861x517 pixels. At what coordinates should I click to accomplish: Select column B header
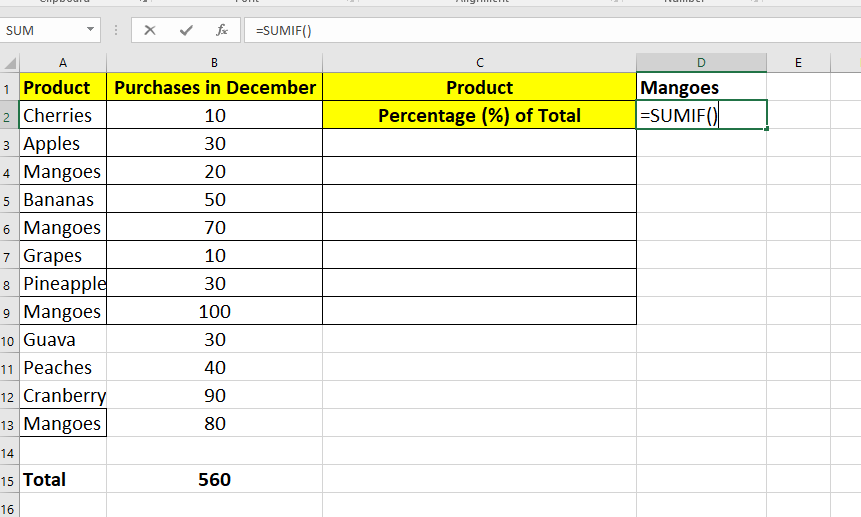point(214,63)
